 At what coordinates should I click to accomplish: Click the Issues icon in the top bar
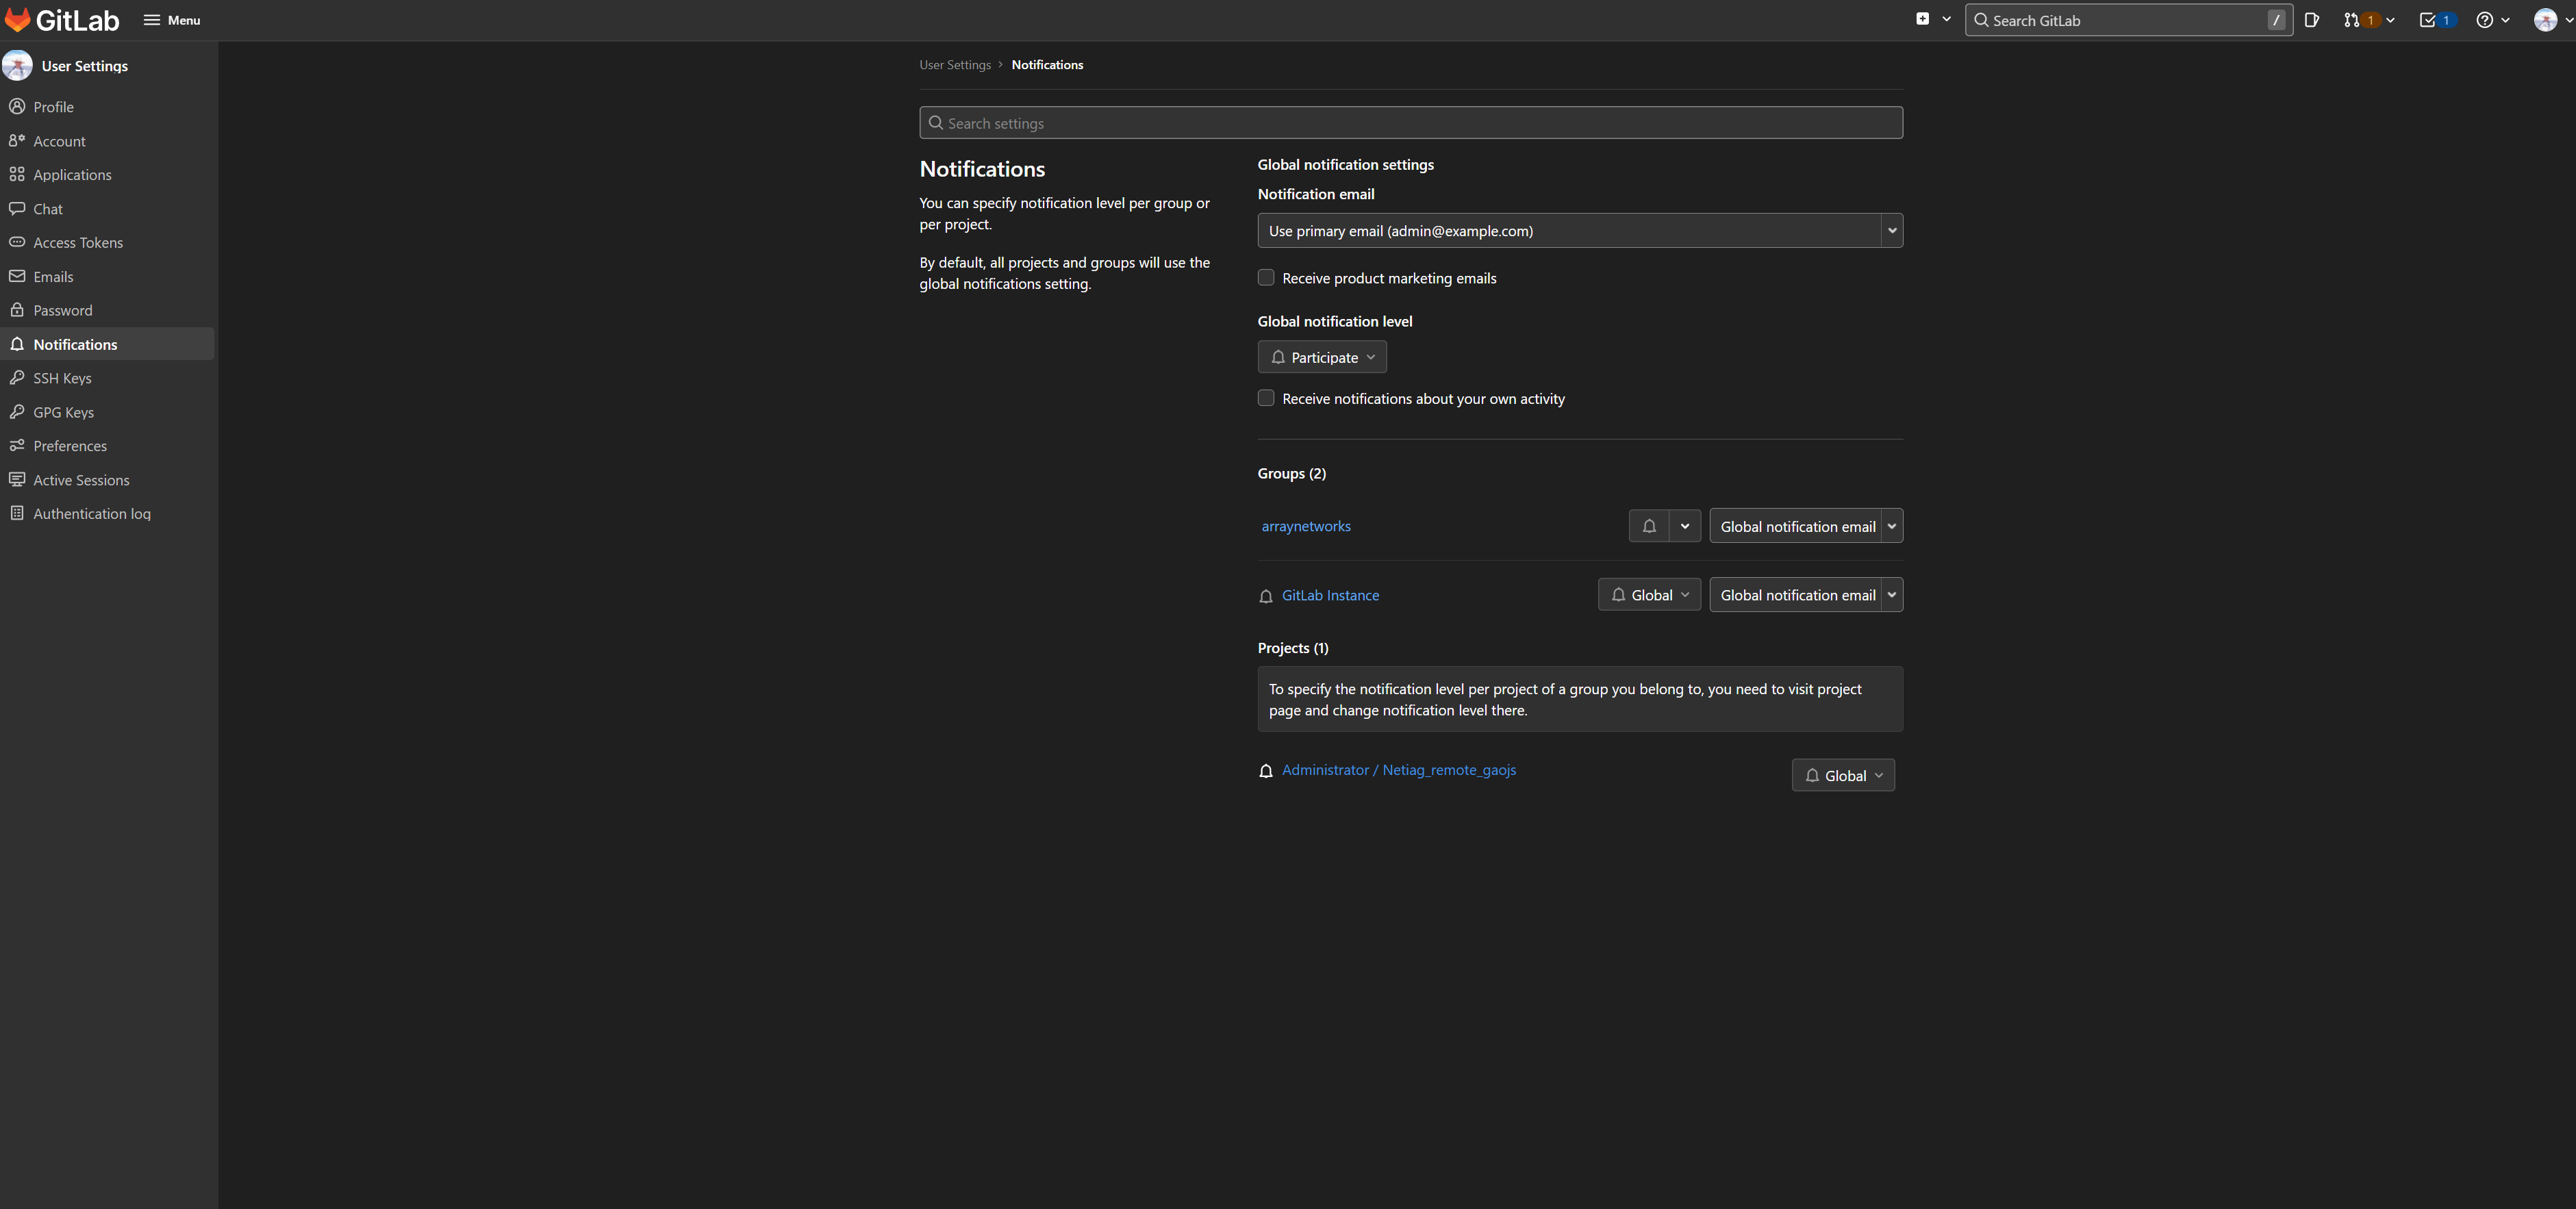[x=2312, y=20]
